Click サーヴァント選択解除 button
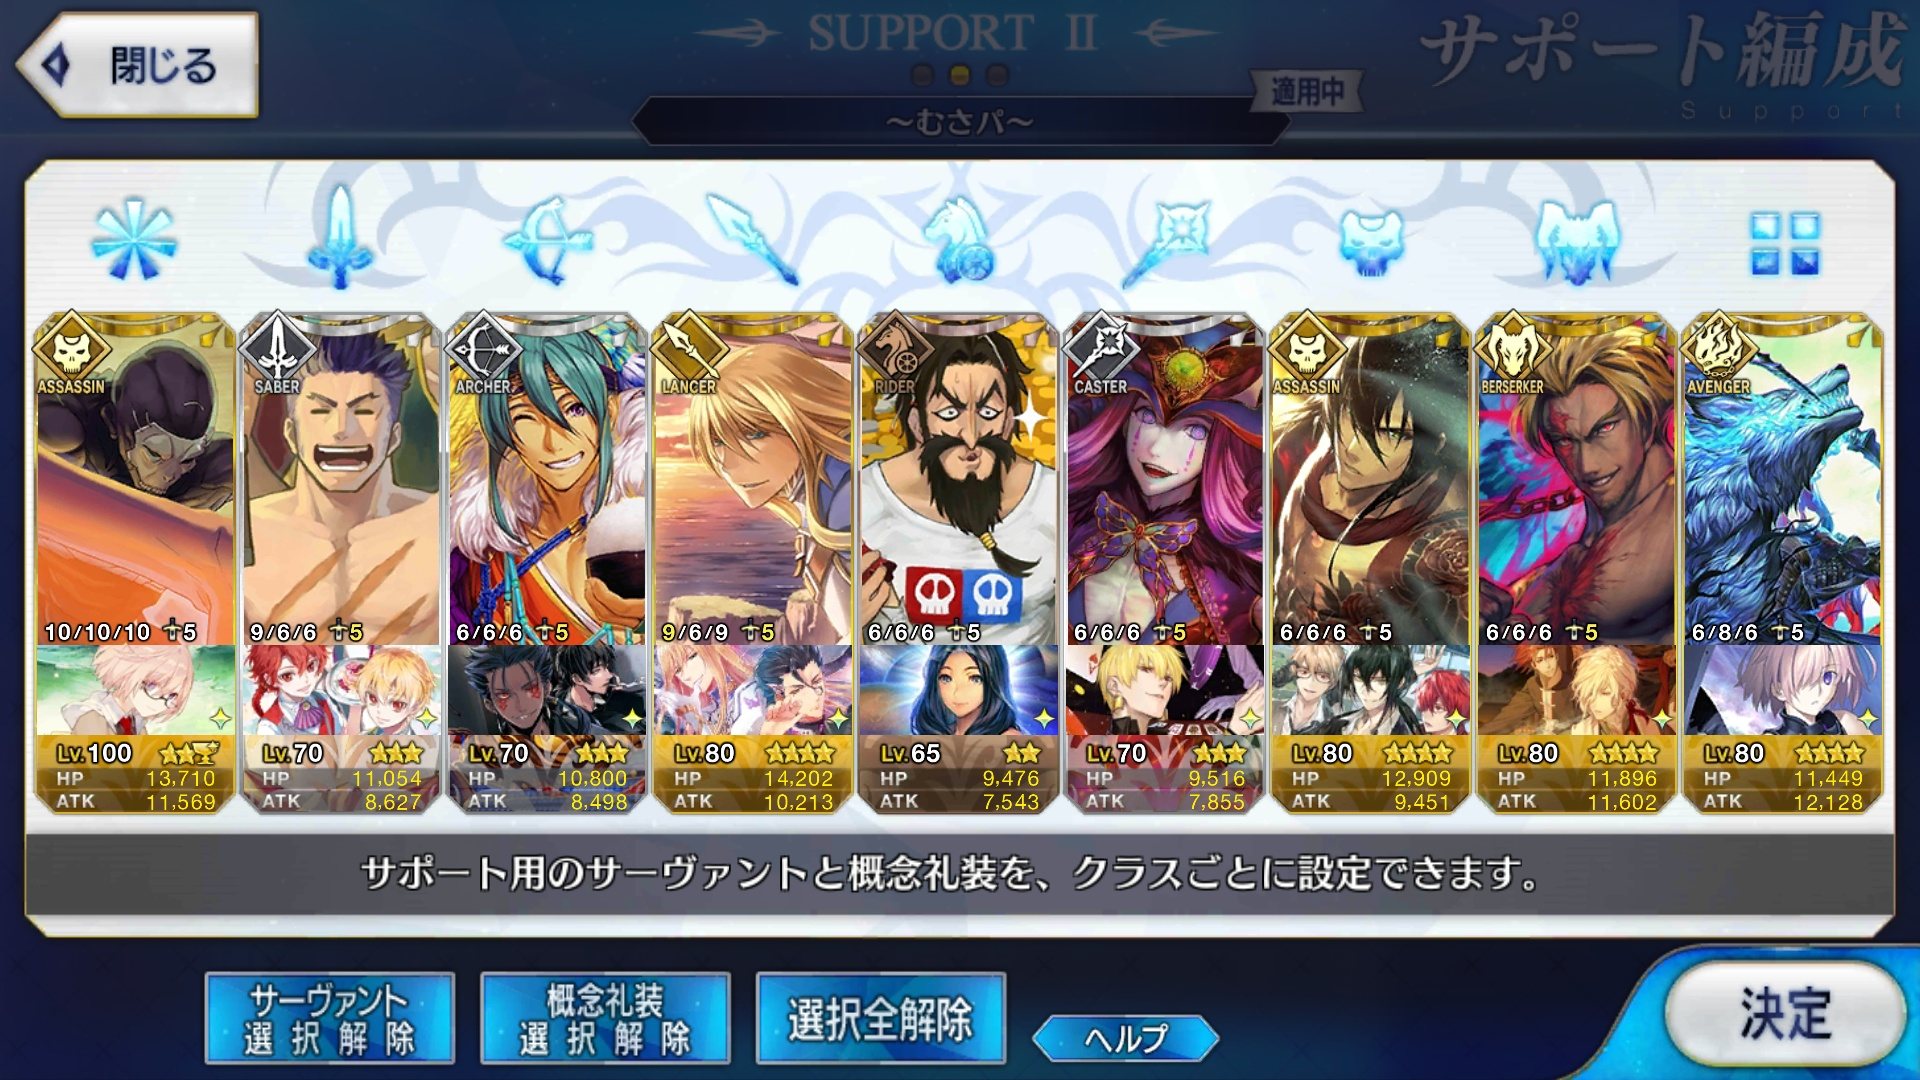Viewport: 1920px width, 1080px height. (330, 1018)
